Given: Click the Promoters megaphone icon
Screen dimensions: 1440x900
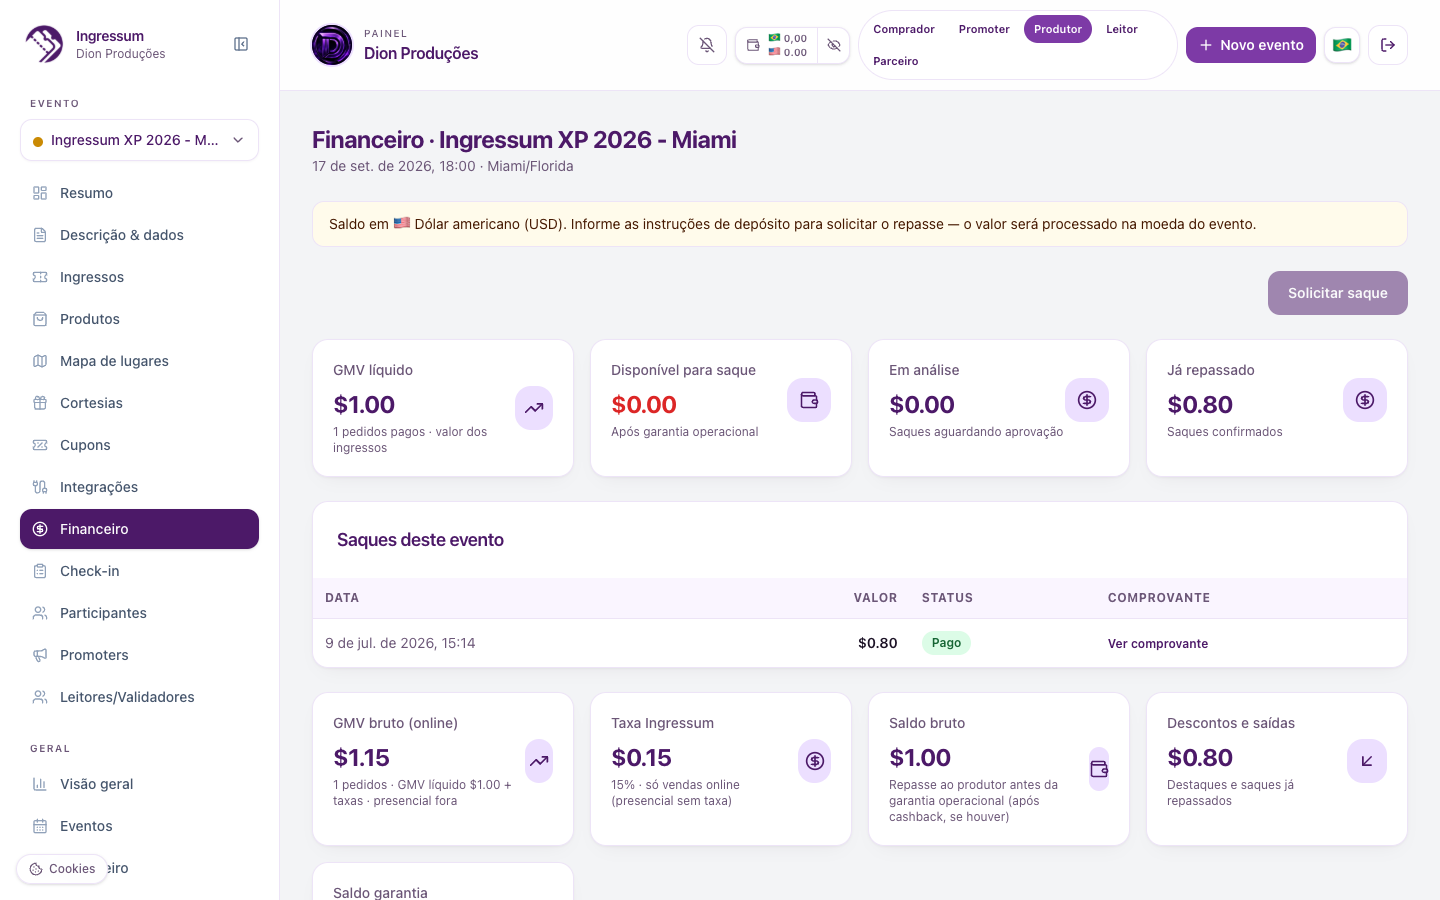Looking at the screenshot, I should point(40,655).
